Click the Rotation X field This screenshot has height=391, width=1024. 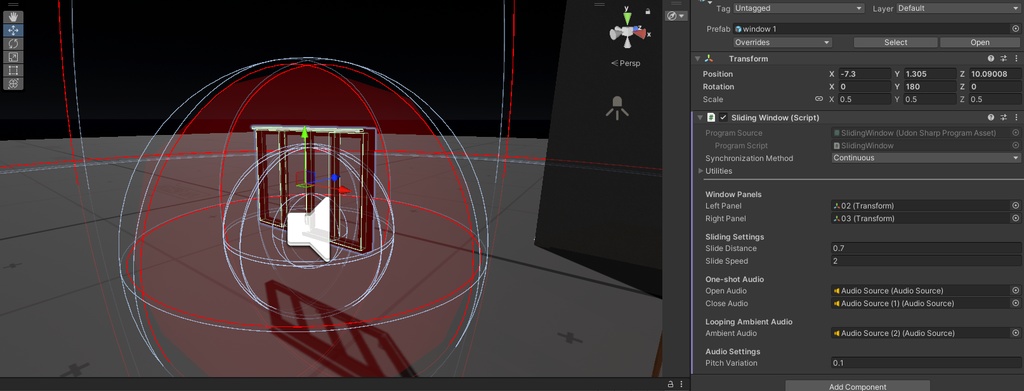coord(865,87)
